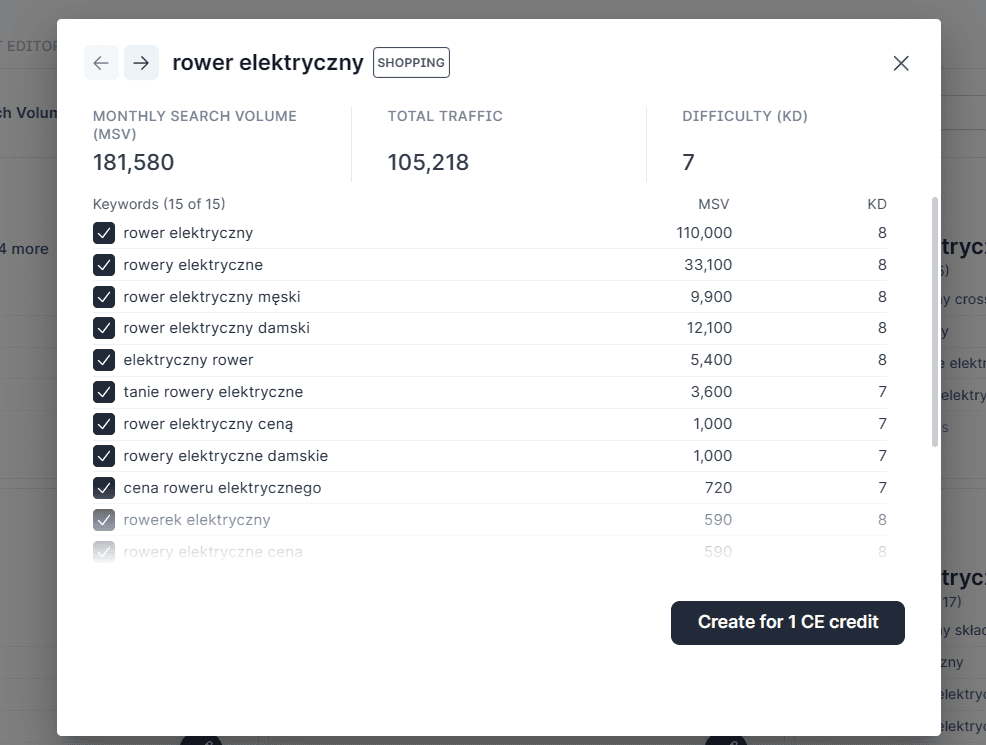Click the KD column header
The height and width of the screenshot is (745, 986).
pyautogui.click(x=876, y=204)
